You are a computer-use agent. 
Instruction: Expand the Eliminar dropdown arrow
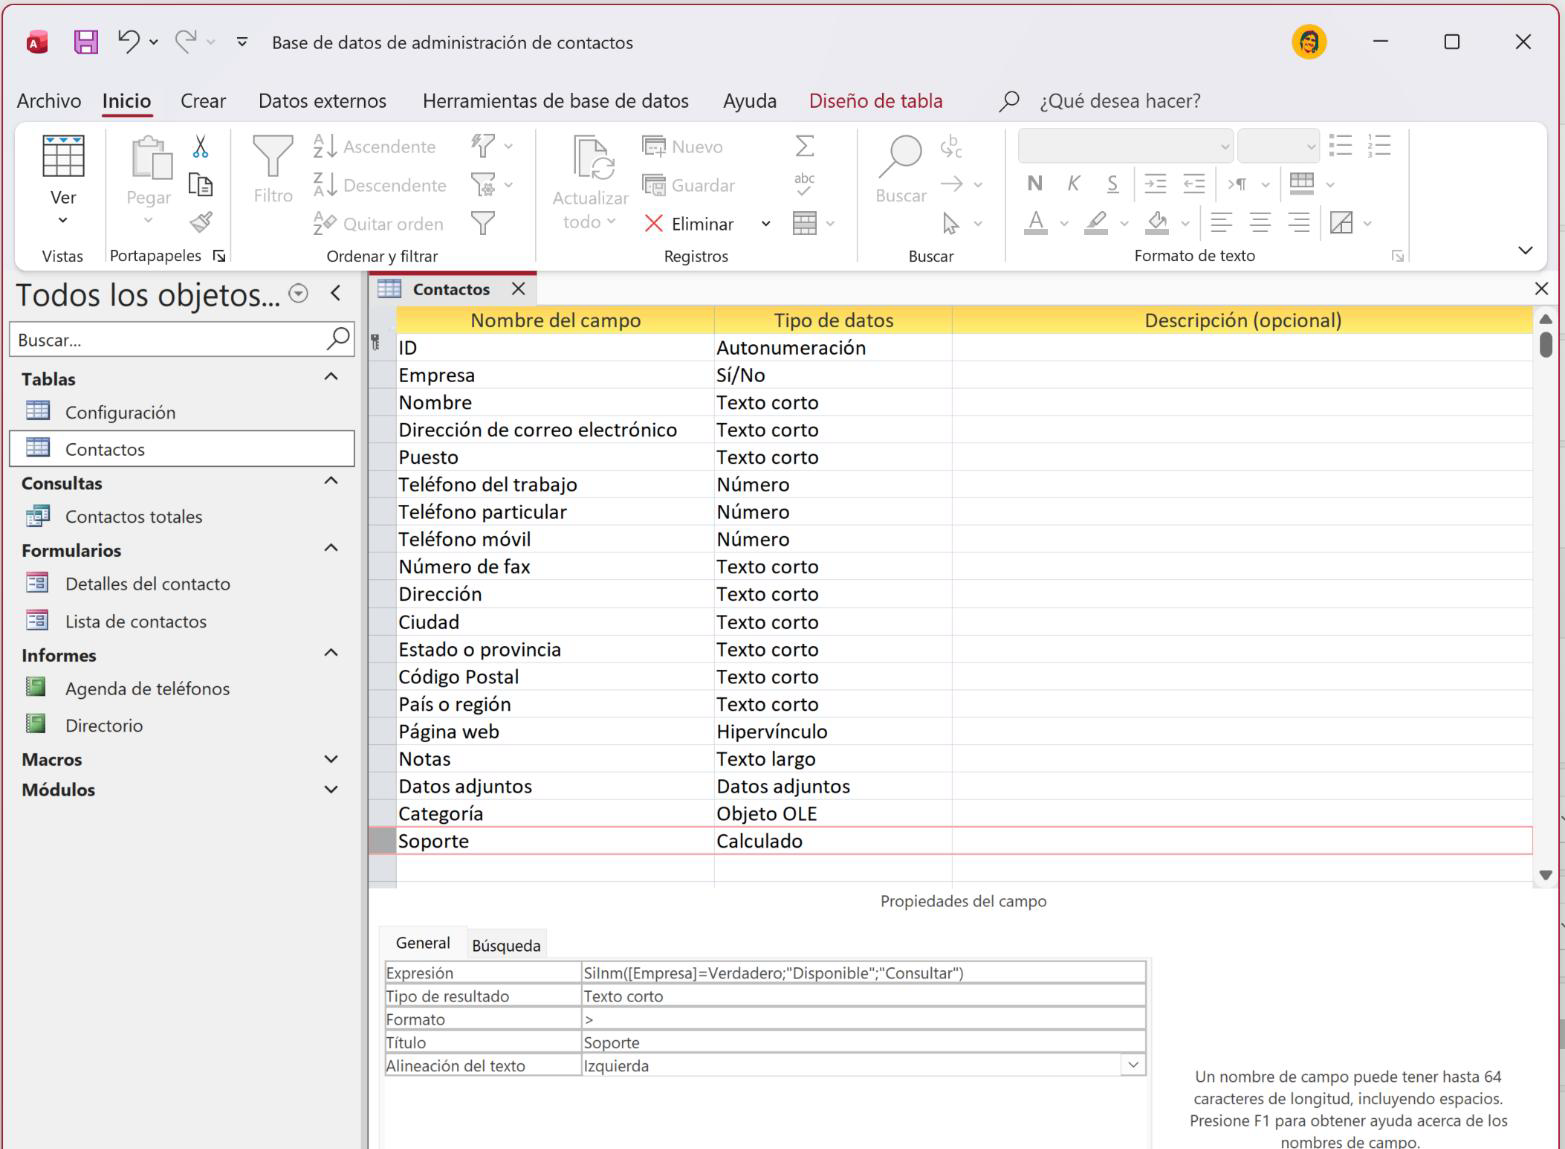[x=766, y=224]
